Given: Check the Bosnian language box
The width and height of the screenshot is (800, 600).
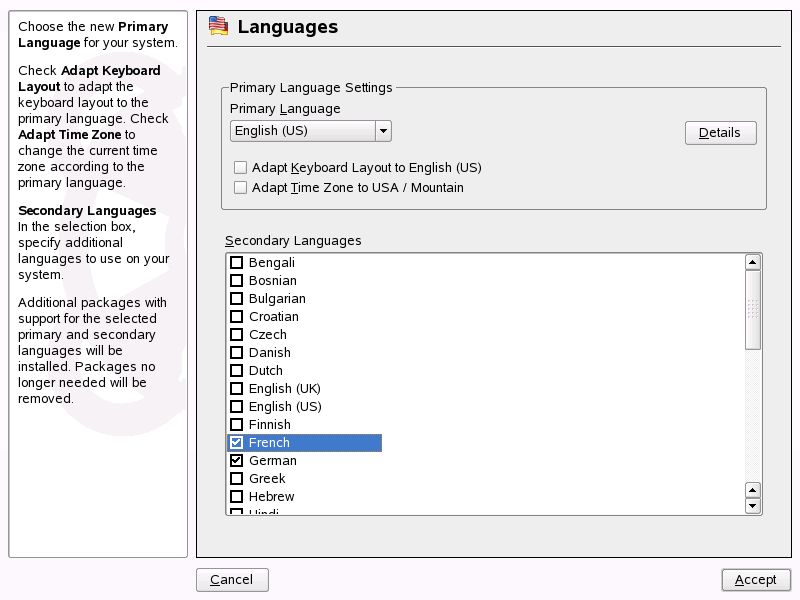Looking at the screenshot, I should (x=237, y=281).
